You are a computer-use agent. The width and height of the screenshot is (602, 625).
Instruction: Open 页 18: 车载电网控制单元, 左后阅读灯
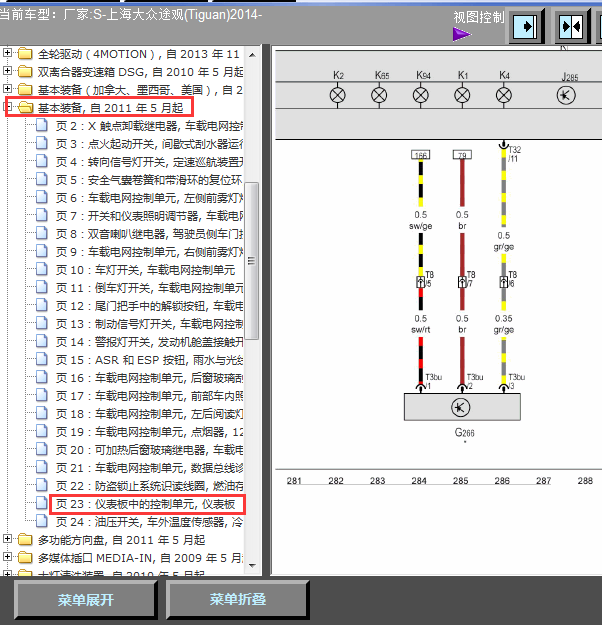tap(150, 414)
